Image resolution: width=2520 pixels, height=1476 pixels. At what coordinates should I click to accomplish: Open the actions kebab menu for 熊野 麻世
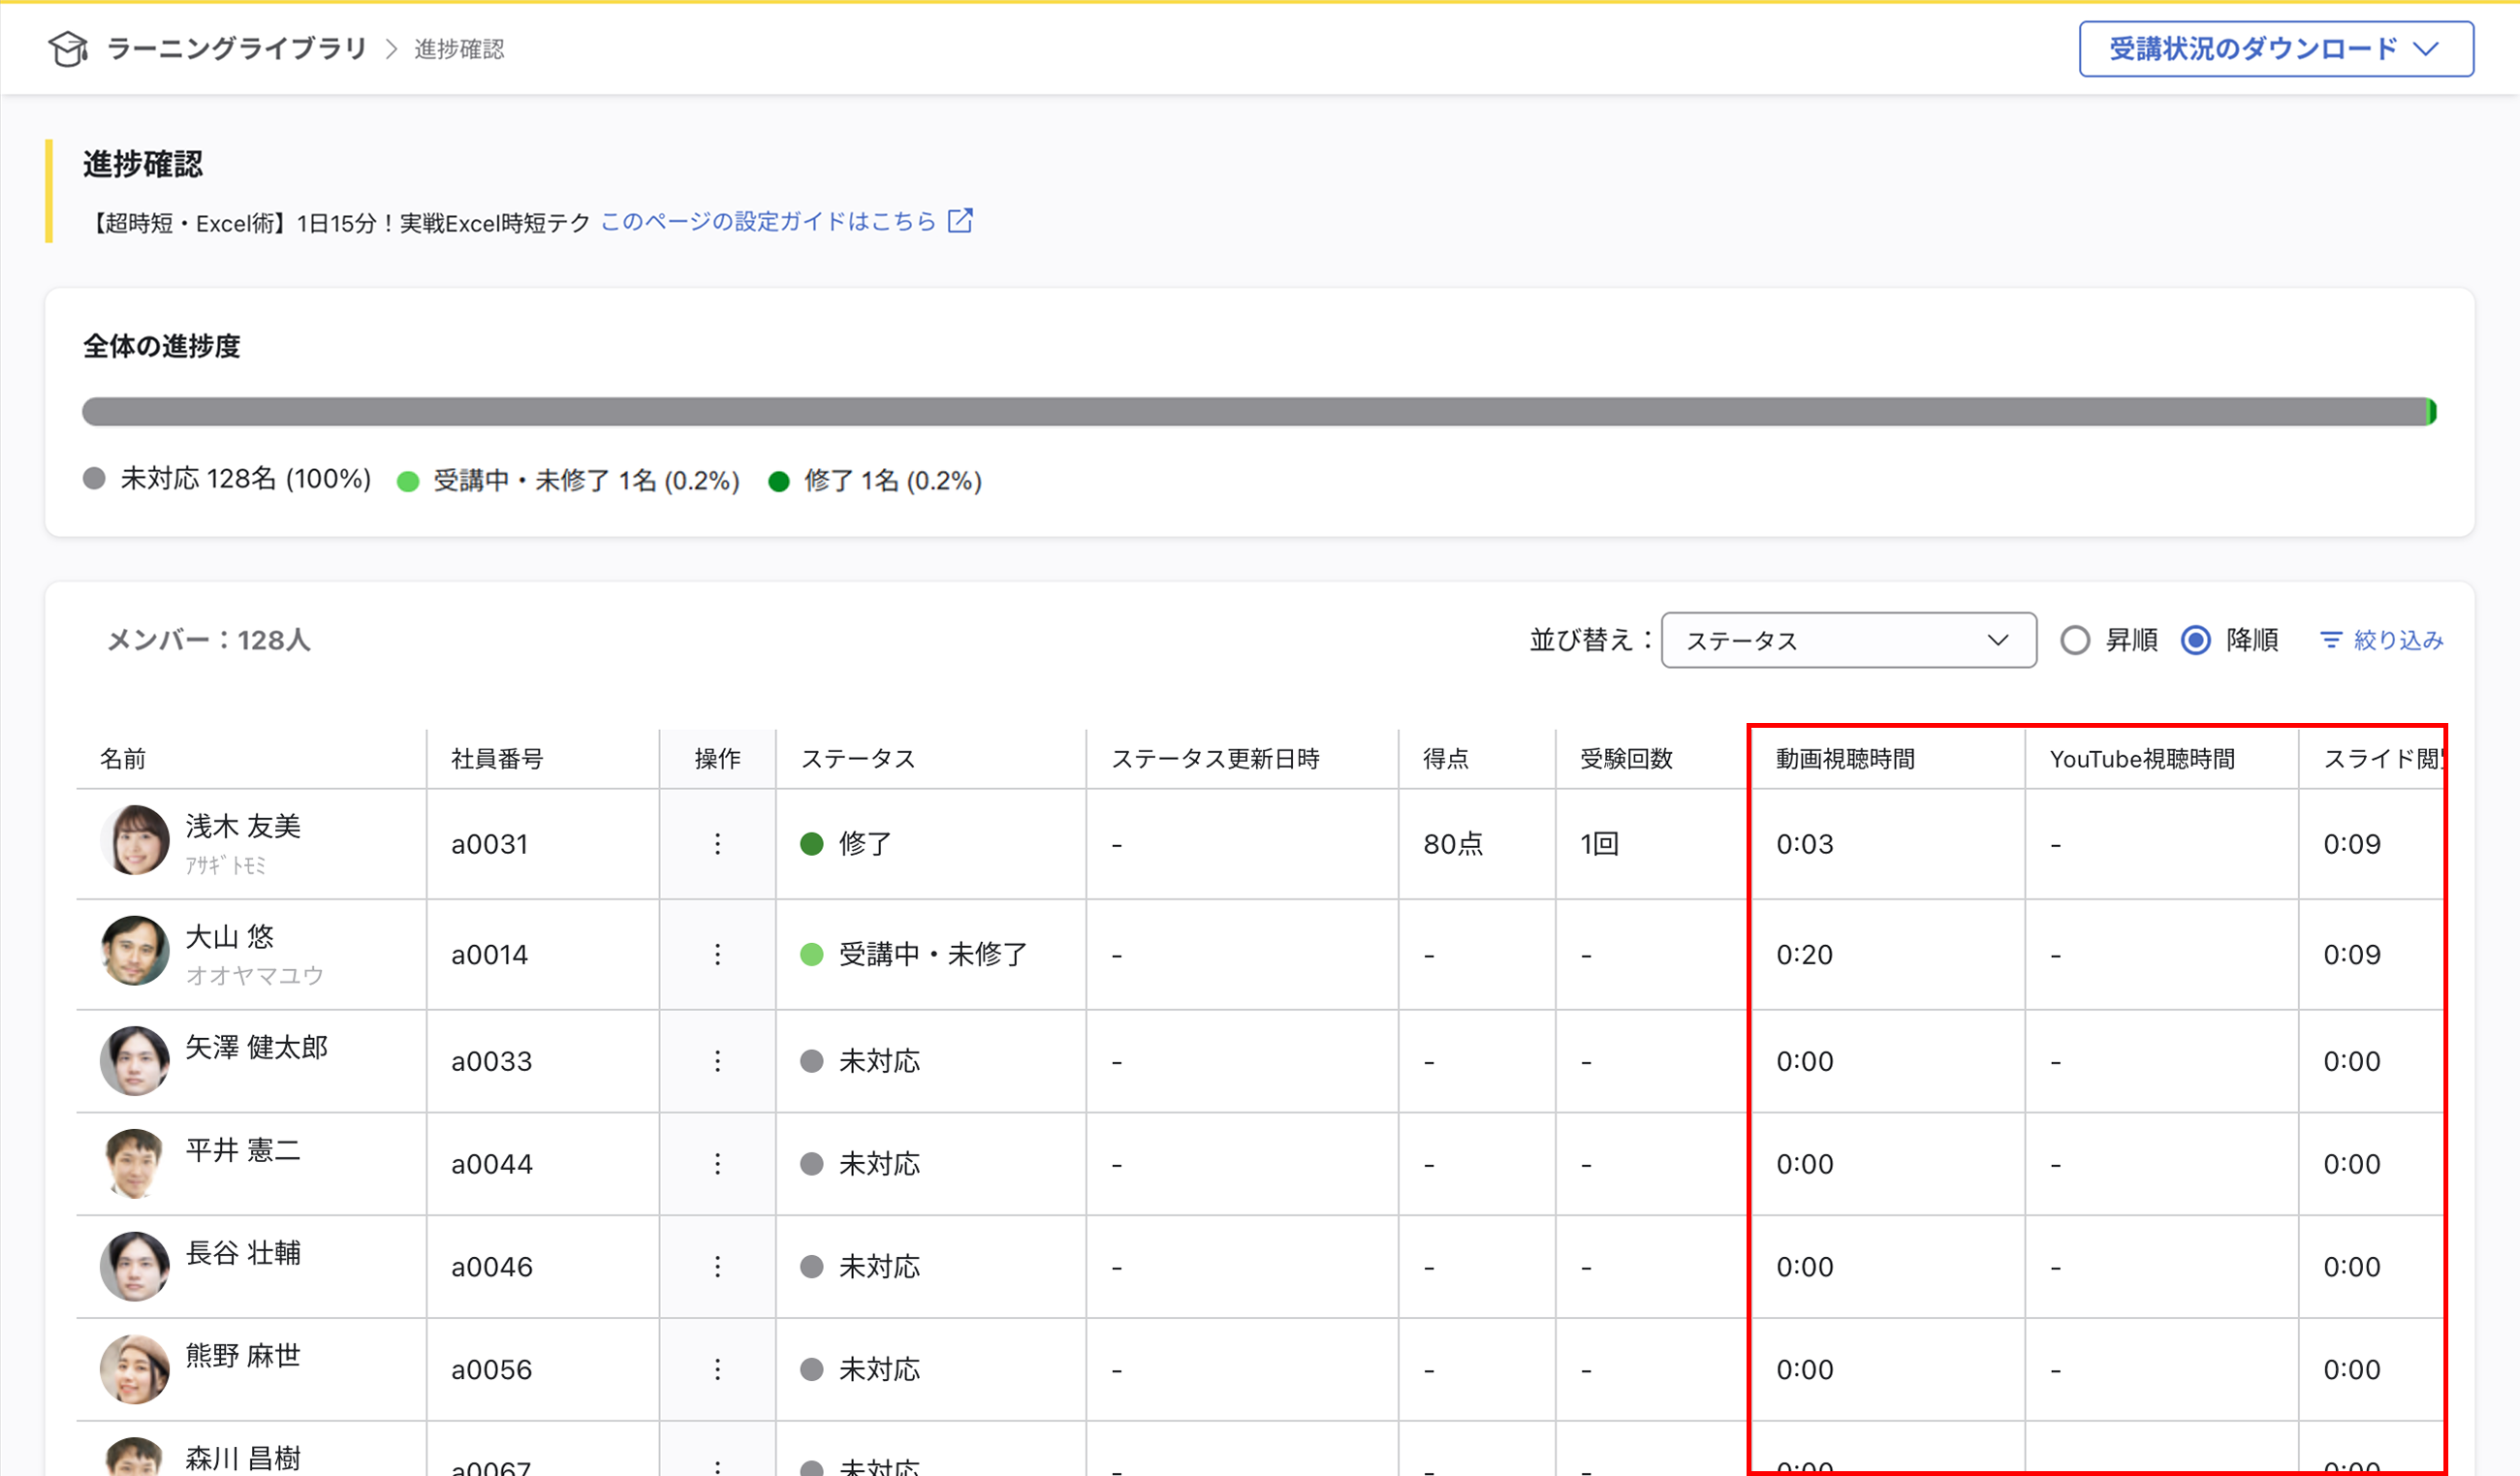click(x=717, y=1369)
